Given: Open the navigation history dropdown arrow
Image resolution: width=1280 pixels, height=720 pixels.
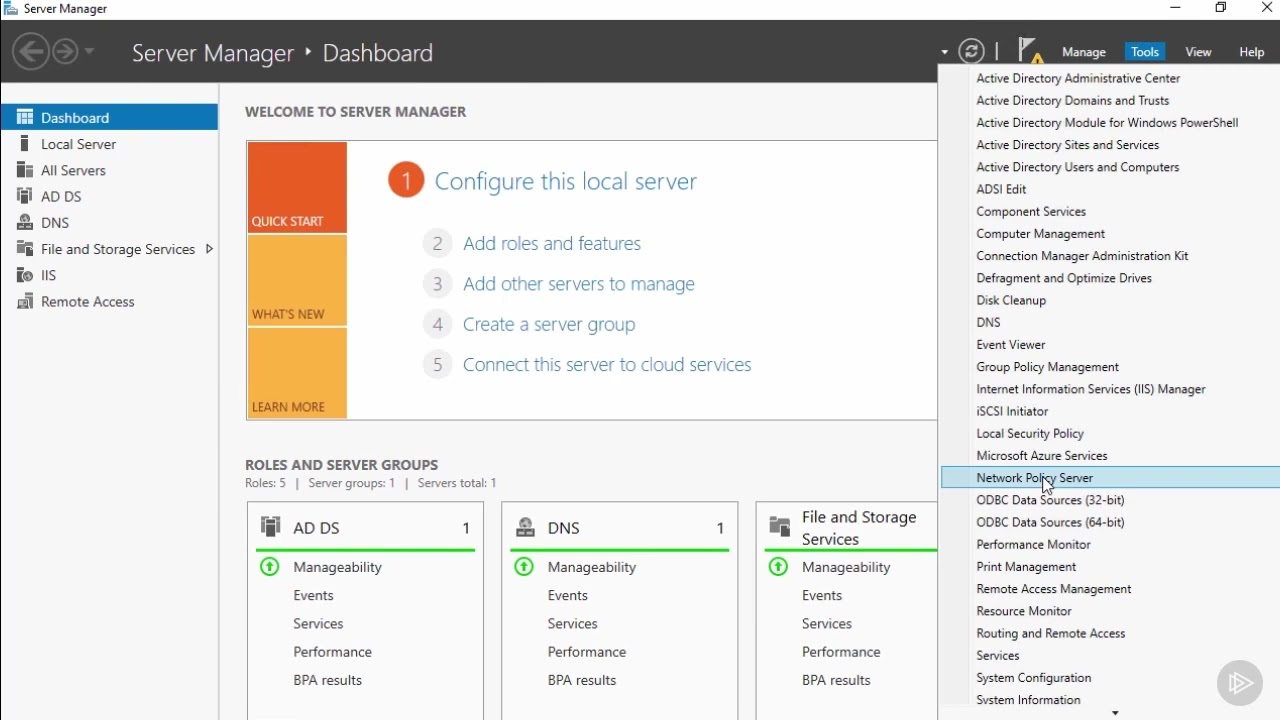Looking at the screenshot, I should [90, 51].
